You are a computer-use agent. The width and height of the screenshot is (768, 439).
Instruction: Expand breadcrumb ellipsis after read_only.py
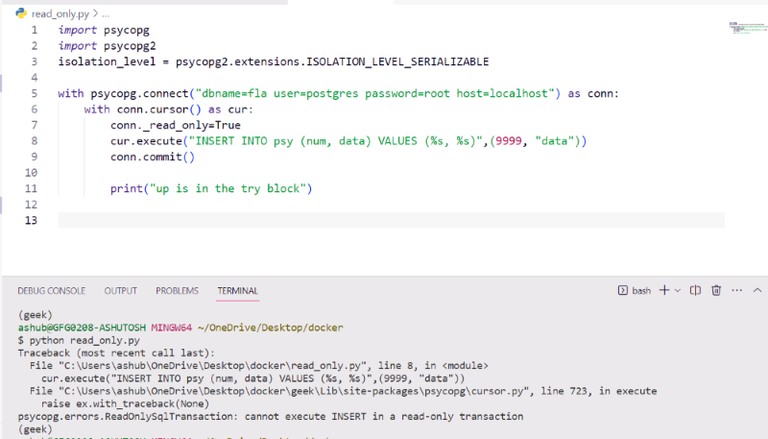click(x=105, y=14)
